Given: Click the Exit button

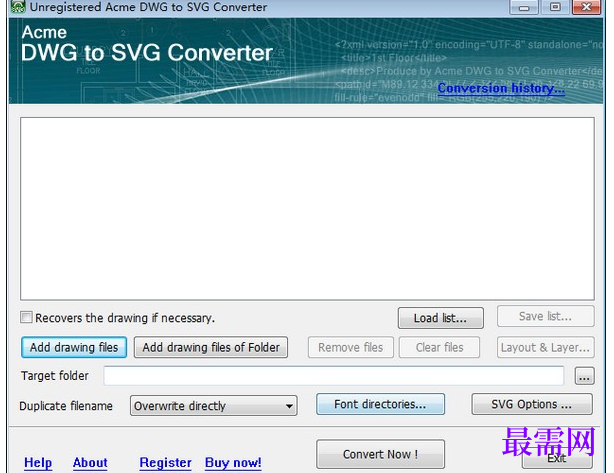Looking at the screenshot, I should [x=557, y=459].
